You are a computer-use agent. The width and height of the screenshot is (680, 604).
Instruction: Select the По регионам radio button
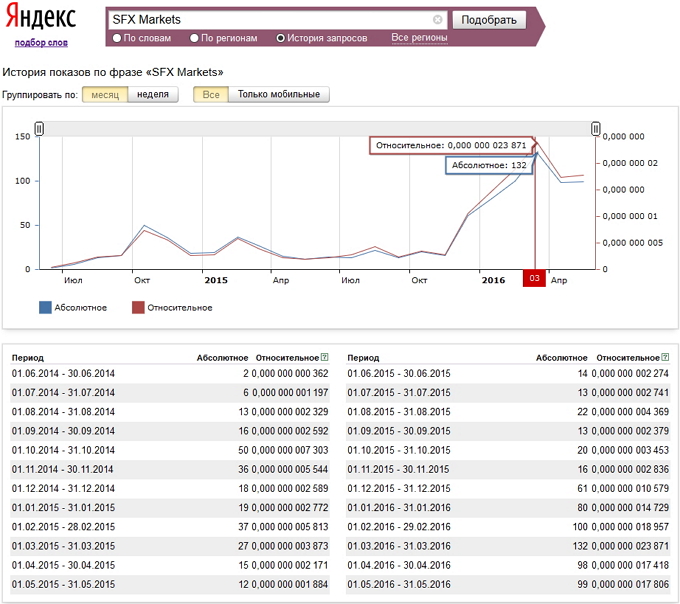tap(194, 38)
